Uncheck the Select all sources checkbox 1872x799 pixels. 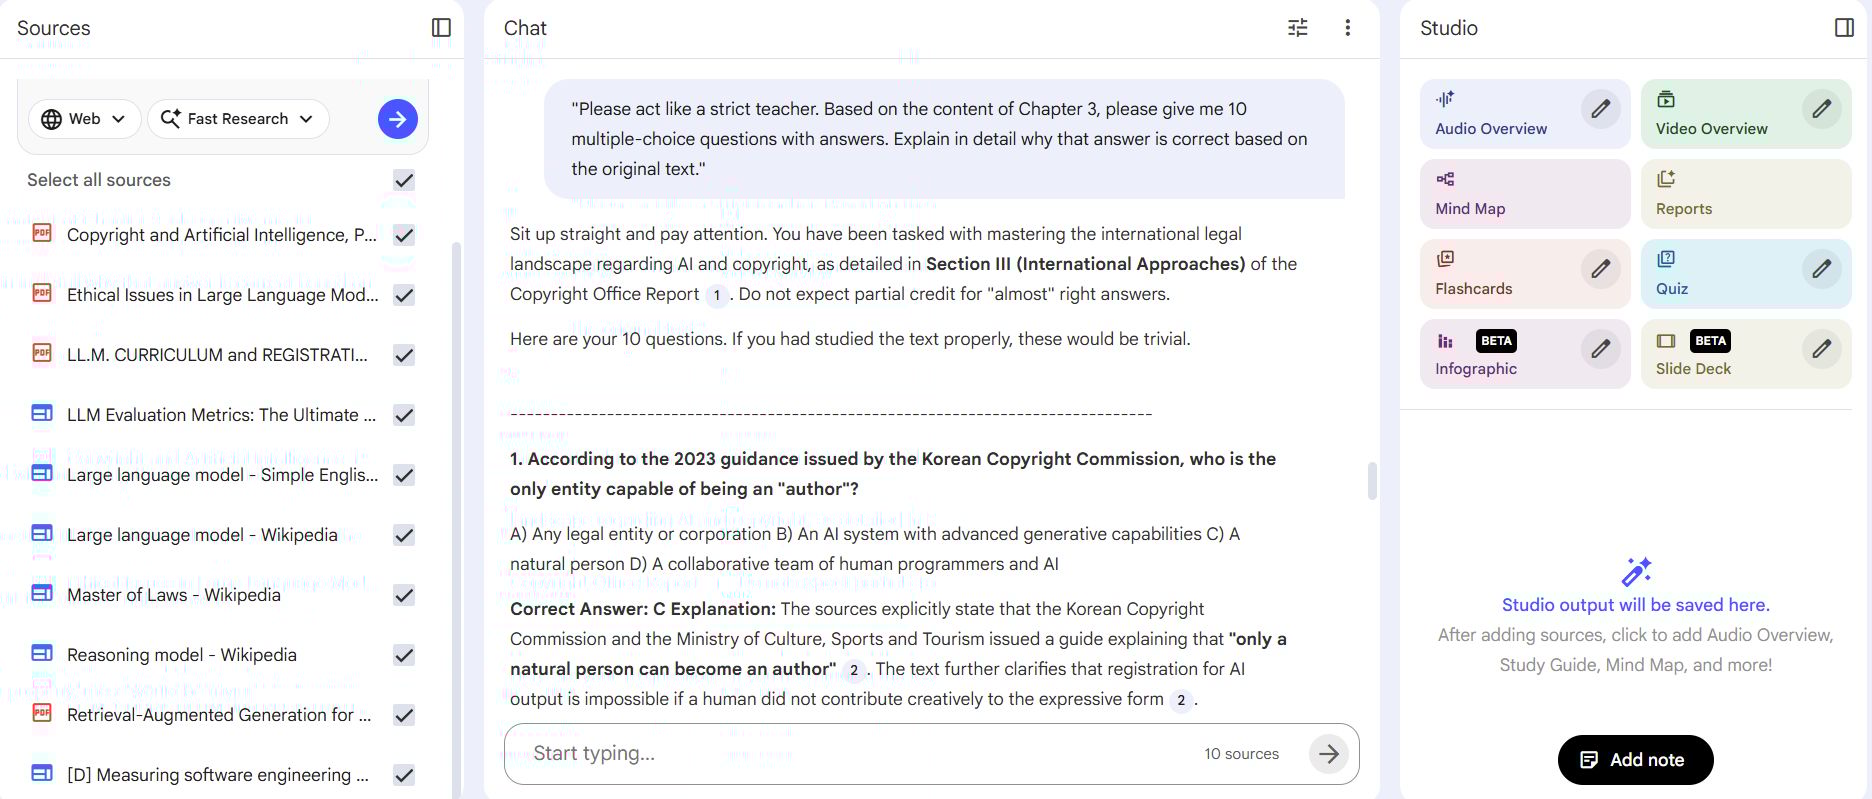tap(403, 180)
